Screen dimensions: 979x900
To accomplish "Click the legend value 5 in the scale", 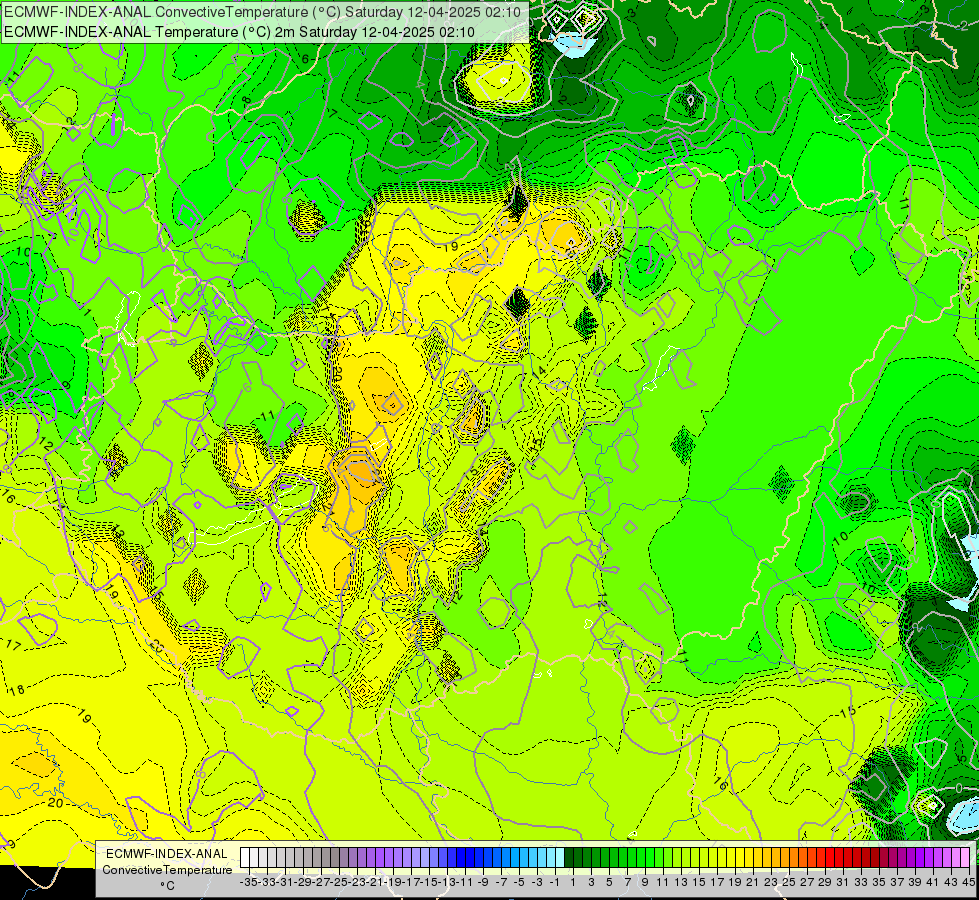I will (x=609, y=882).
